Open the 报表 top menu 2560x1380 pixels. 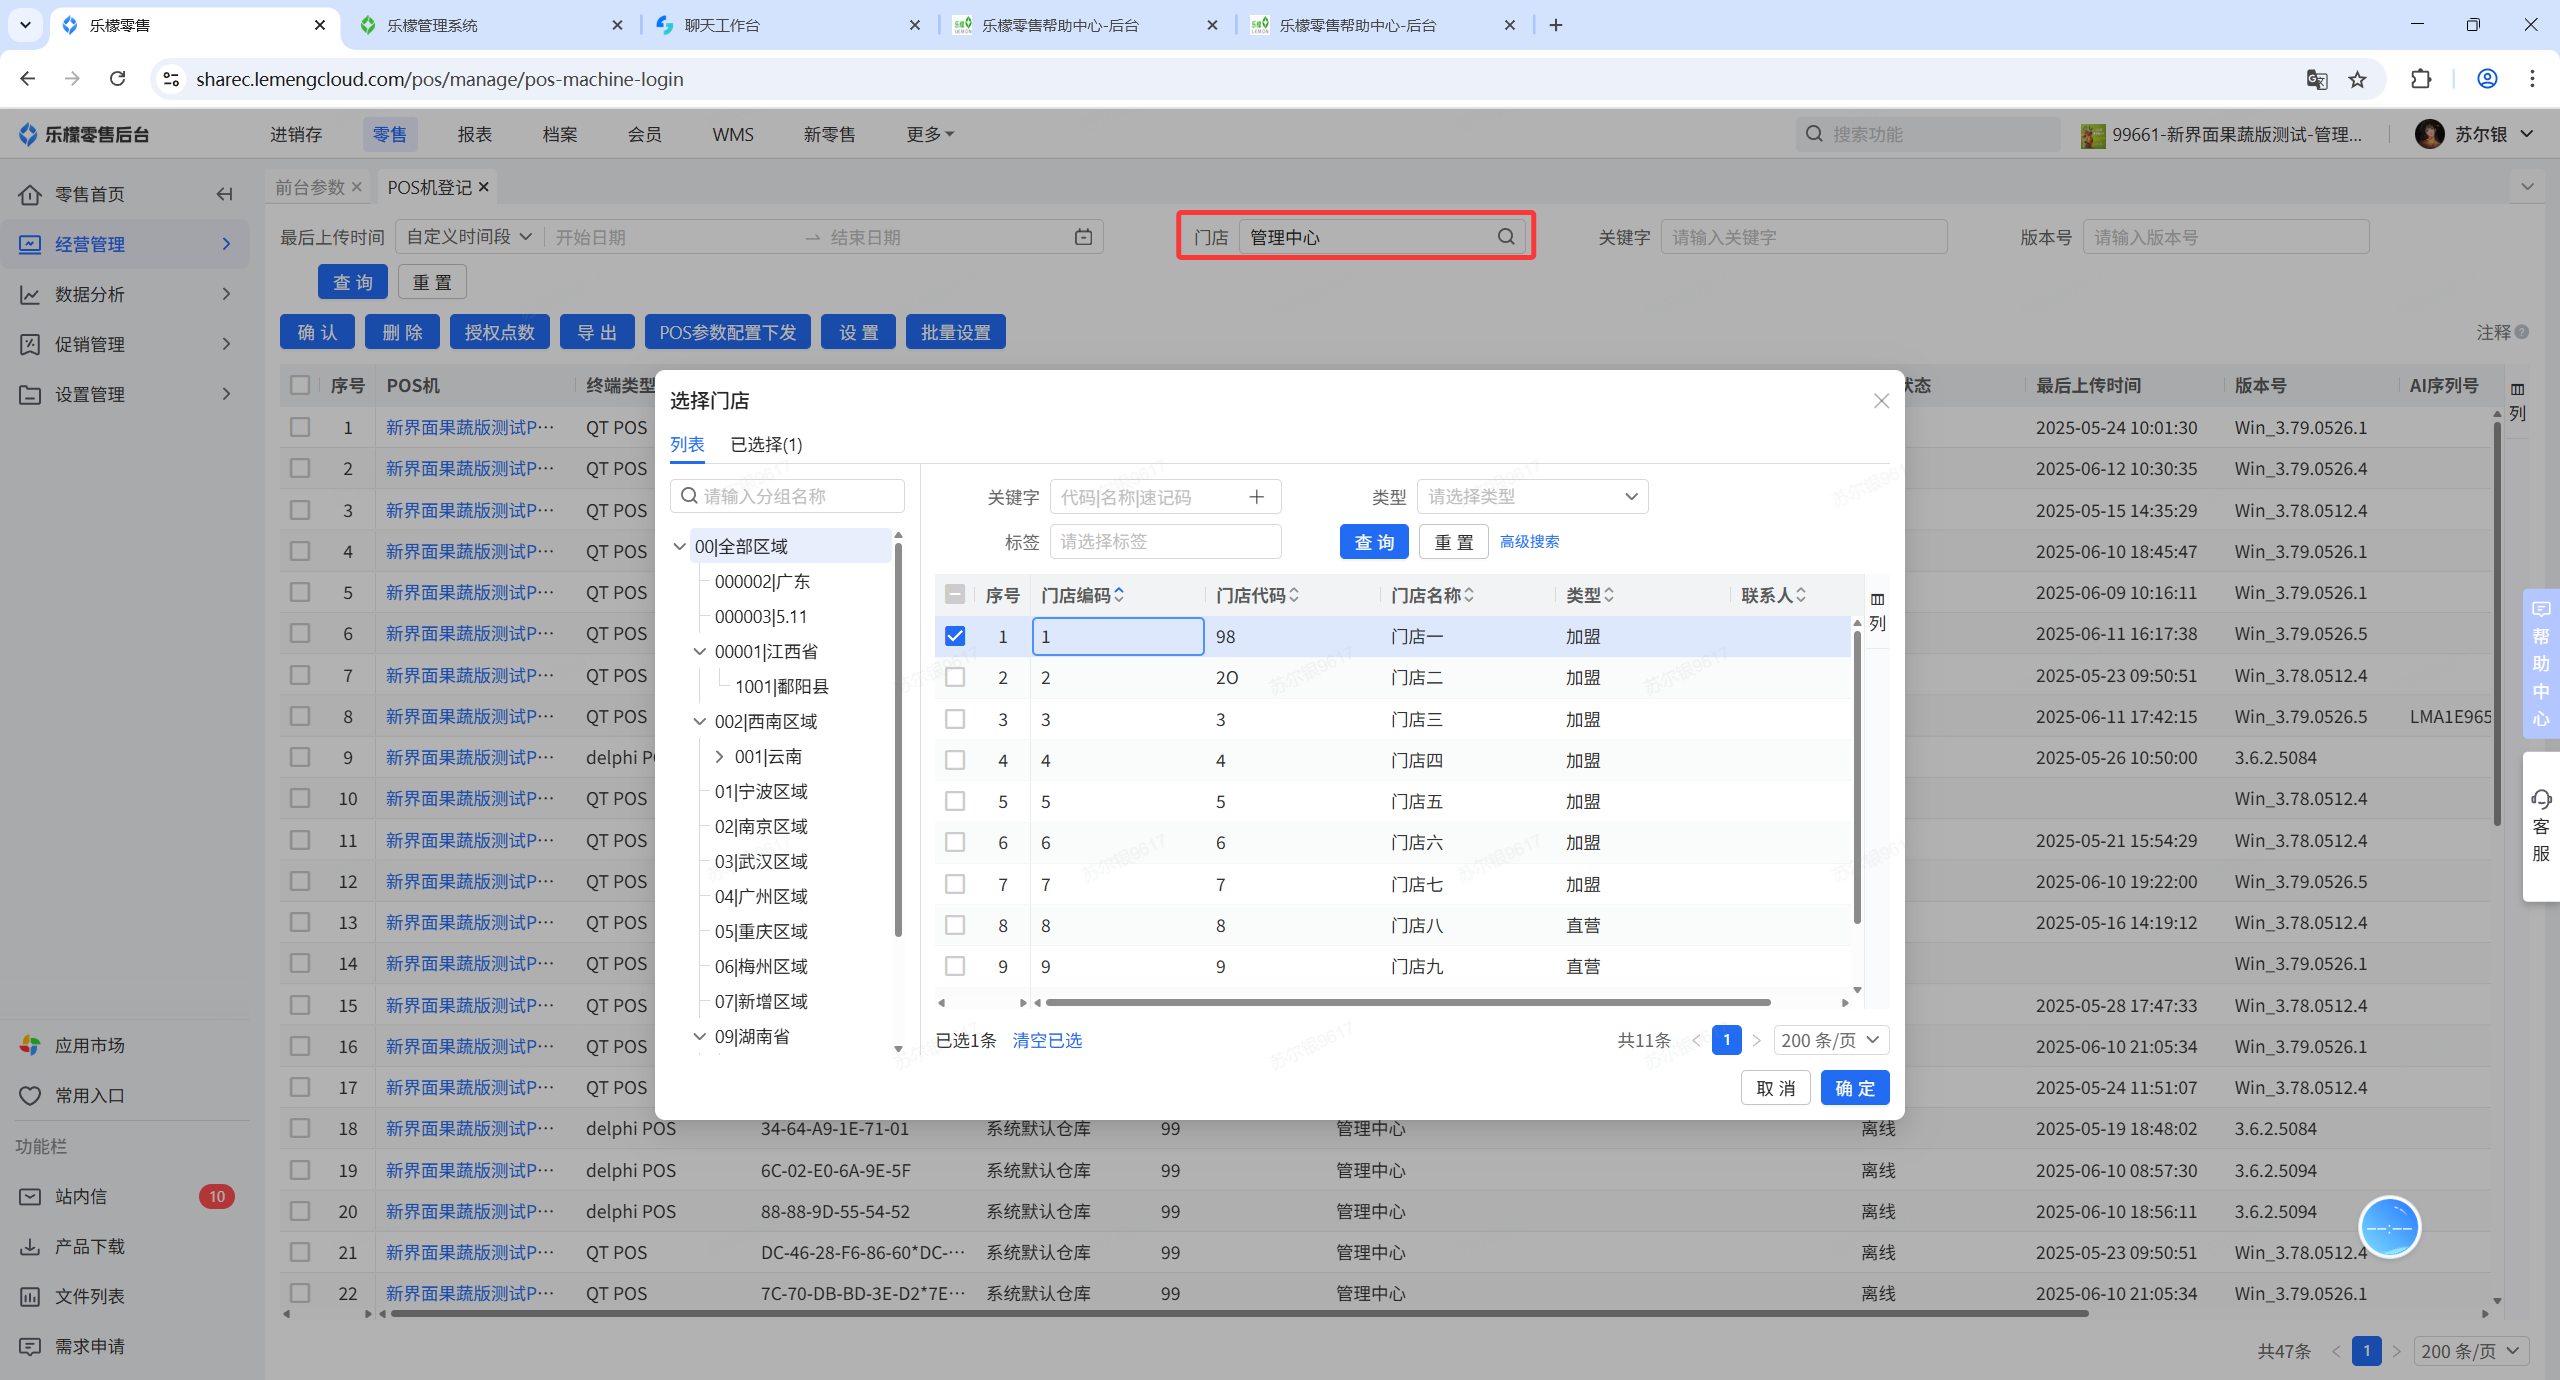point(475,134)
